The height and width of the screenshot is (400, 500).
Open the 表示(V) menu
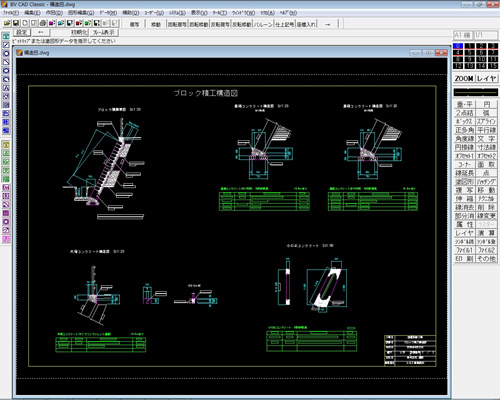[x=199, y=13]
